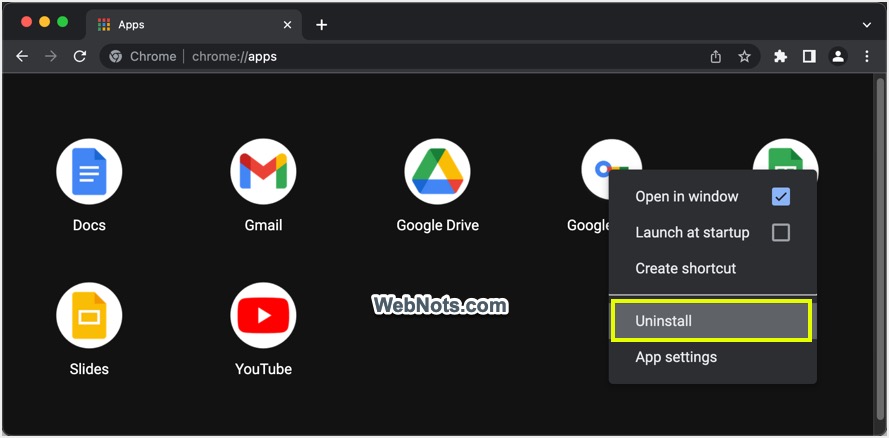This screenshot has height=438, width=889.
Task: Click the red close window button
Action: pyautogui.click(x=26, y=22)
